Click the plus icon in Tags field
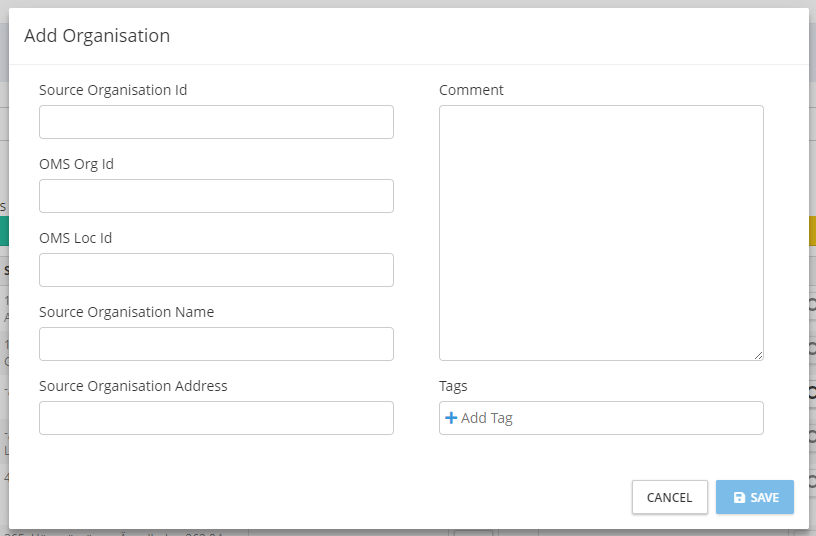Viewport: 816px width, 536px height. [x=450, y=418]
